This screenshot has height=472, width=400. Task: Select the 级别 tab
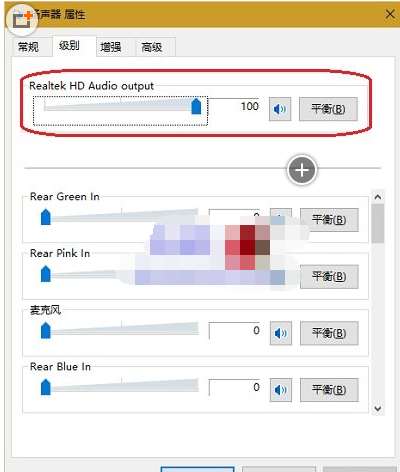[70, 46]
